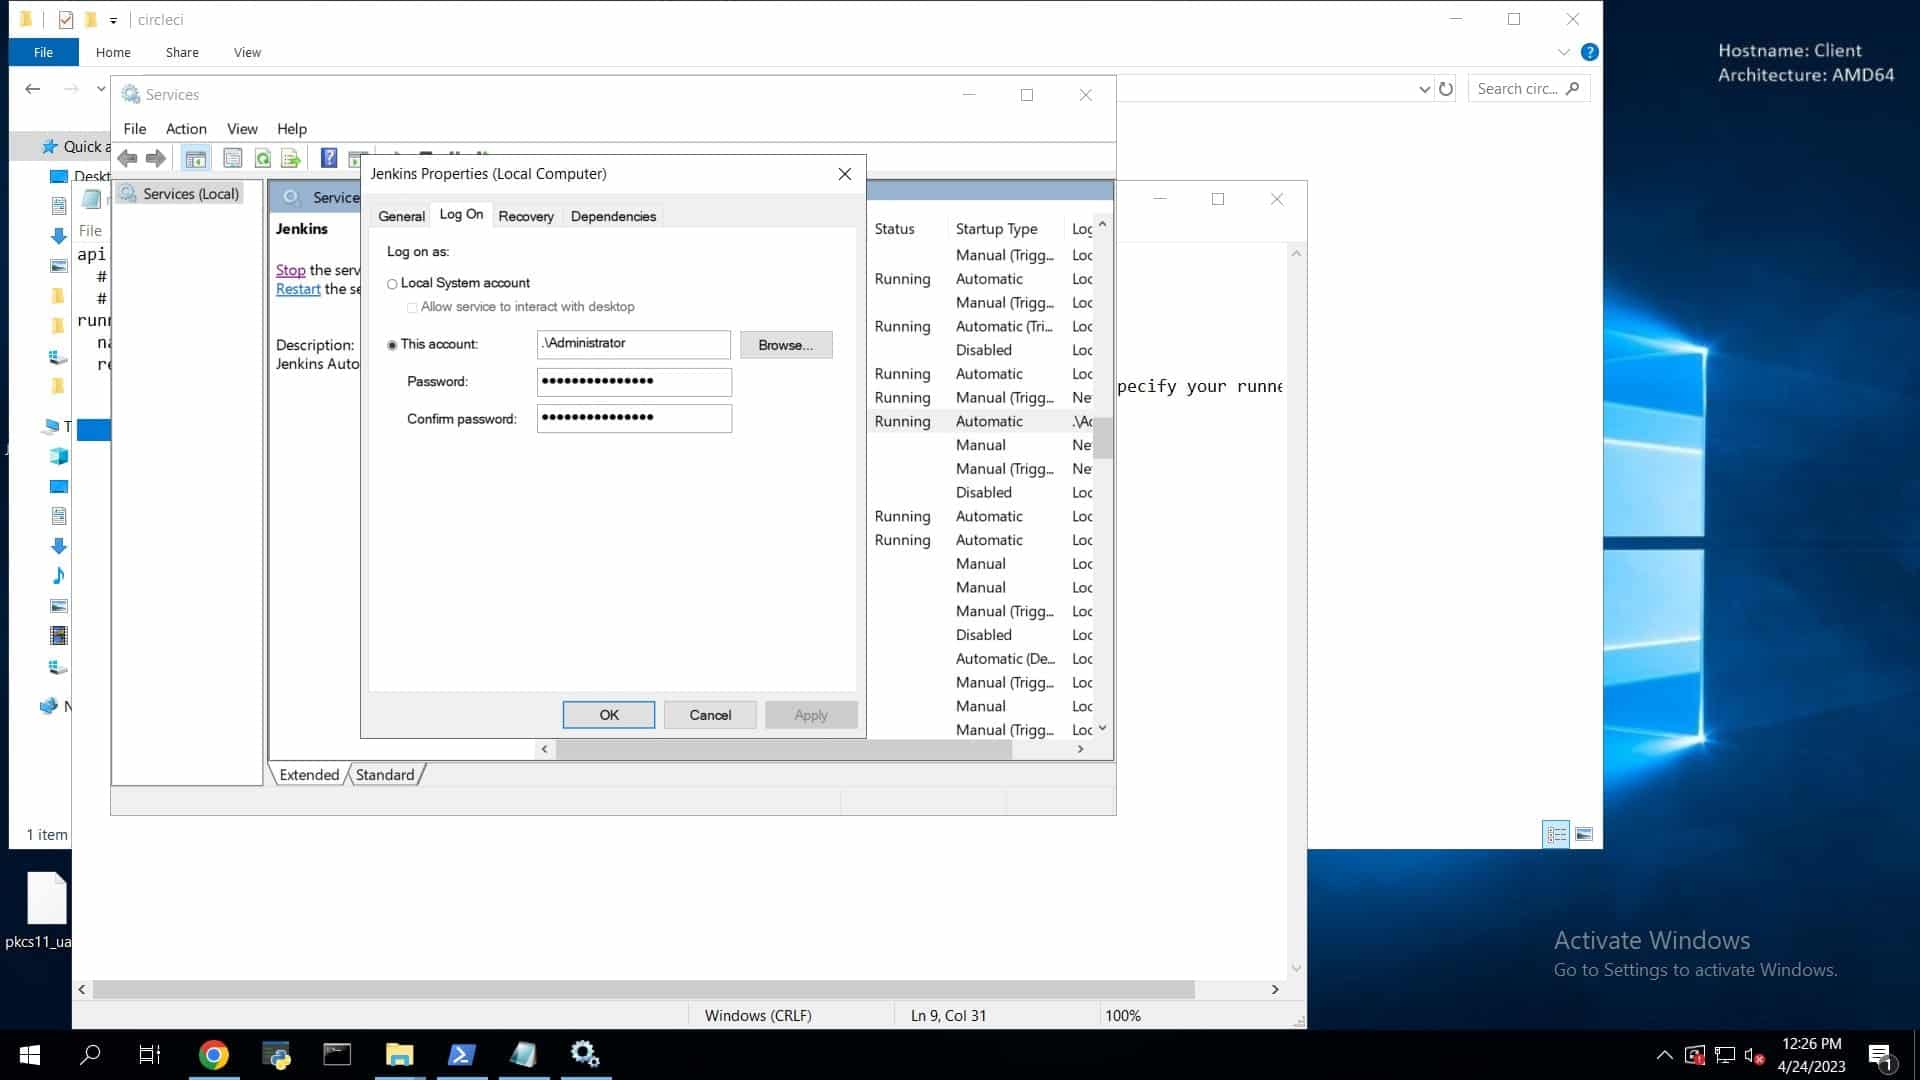
Task: Open Google Chrome from the taskbar
Action: 213,1054
